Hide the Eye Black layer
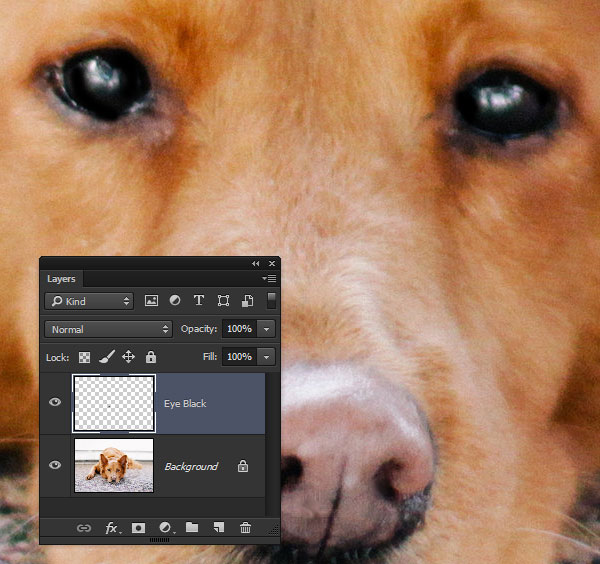Screen dimensions: 600x564 click(55, 402)
